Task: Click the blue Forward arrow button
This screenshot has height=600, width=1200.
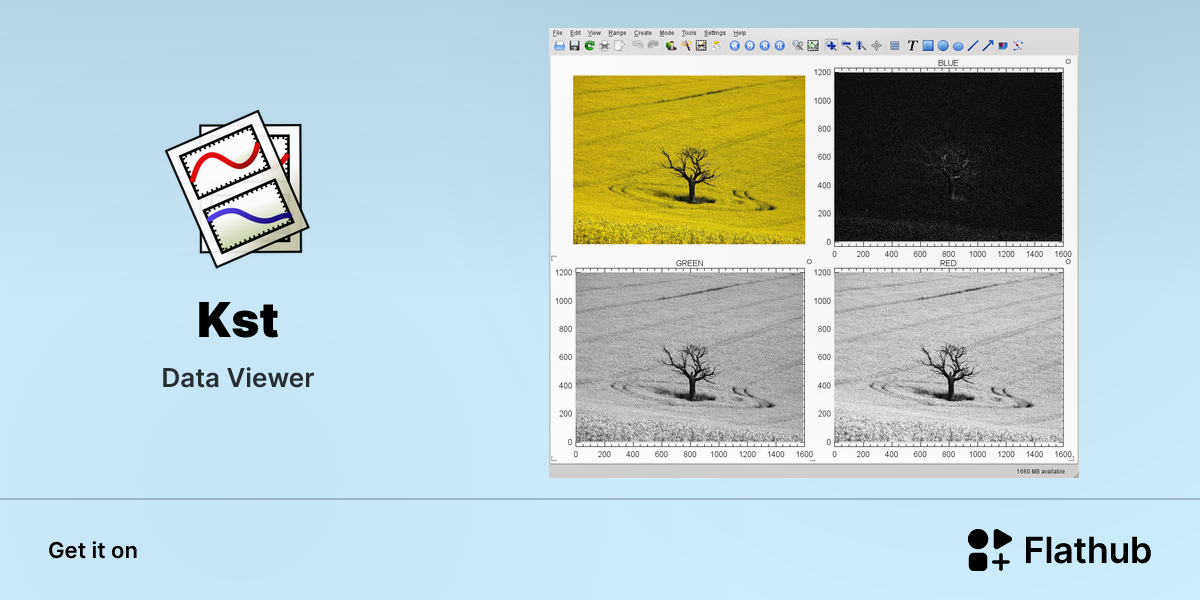Action: click(749, 46)
